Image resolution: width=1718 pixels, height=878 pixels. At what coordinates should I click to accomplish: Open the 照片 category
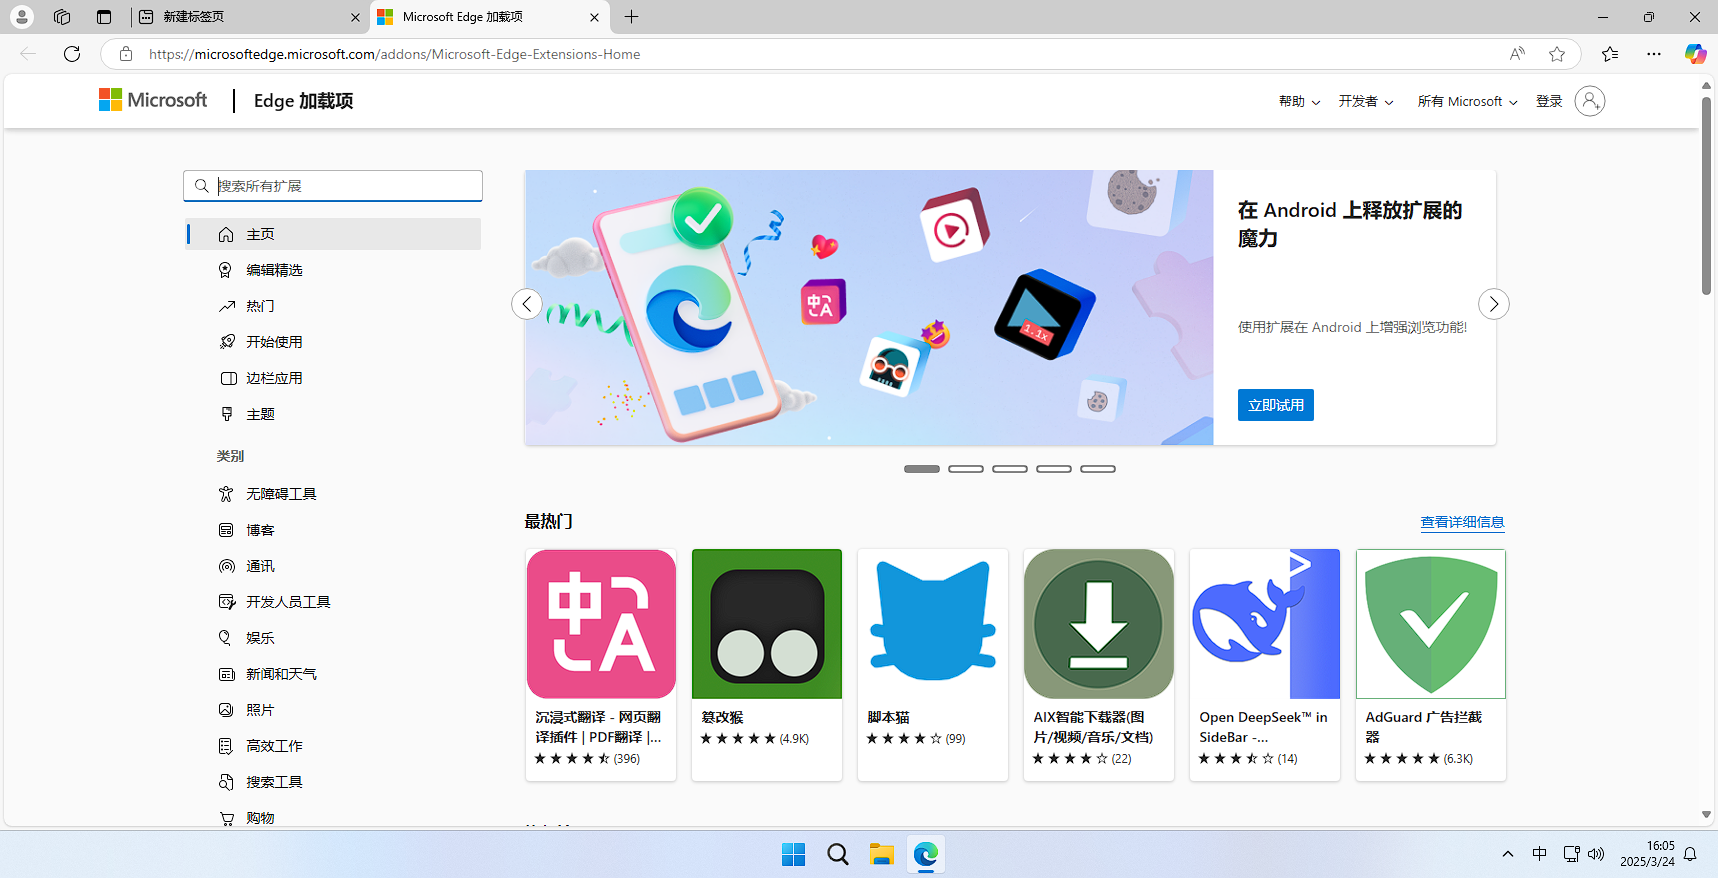(x=333, y=710)
